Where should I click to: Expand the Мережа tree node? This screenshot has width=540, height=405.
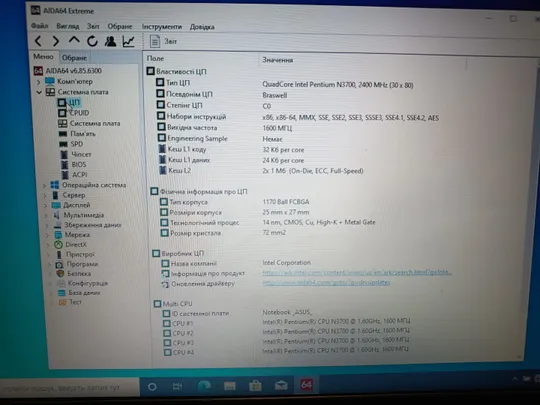point(48,235)
